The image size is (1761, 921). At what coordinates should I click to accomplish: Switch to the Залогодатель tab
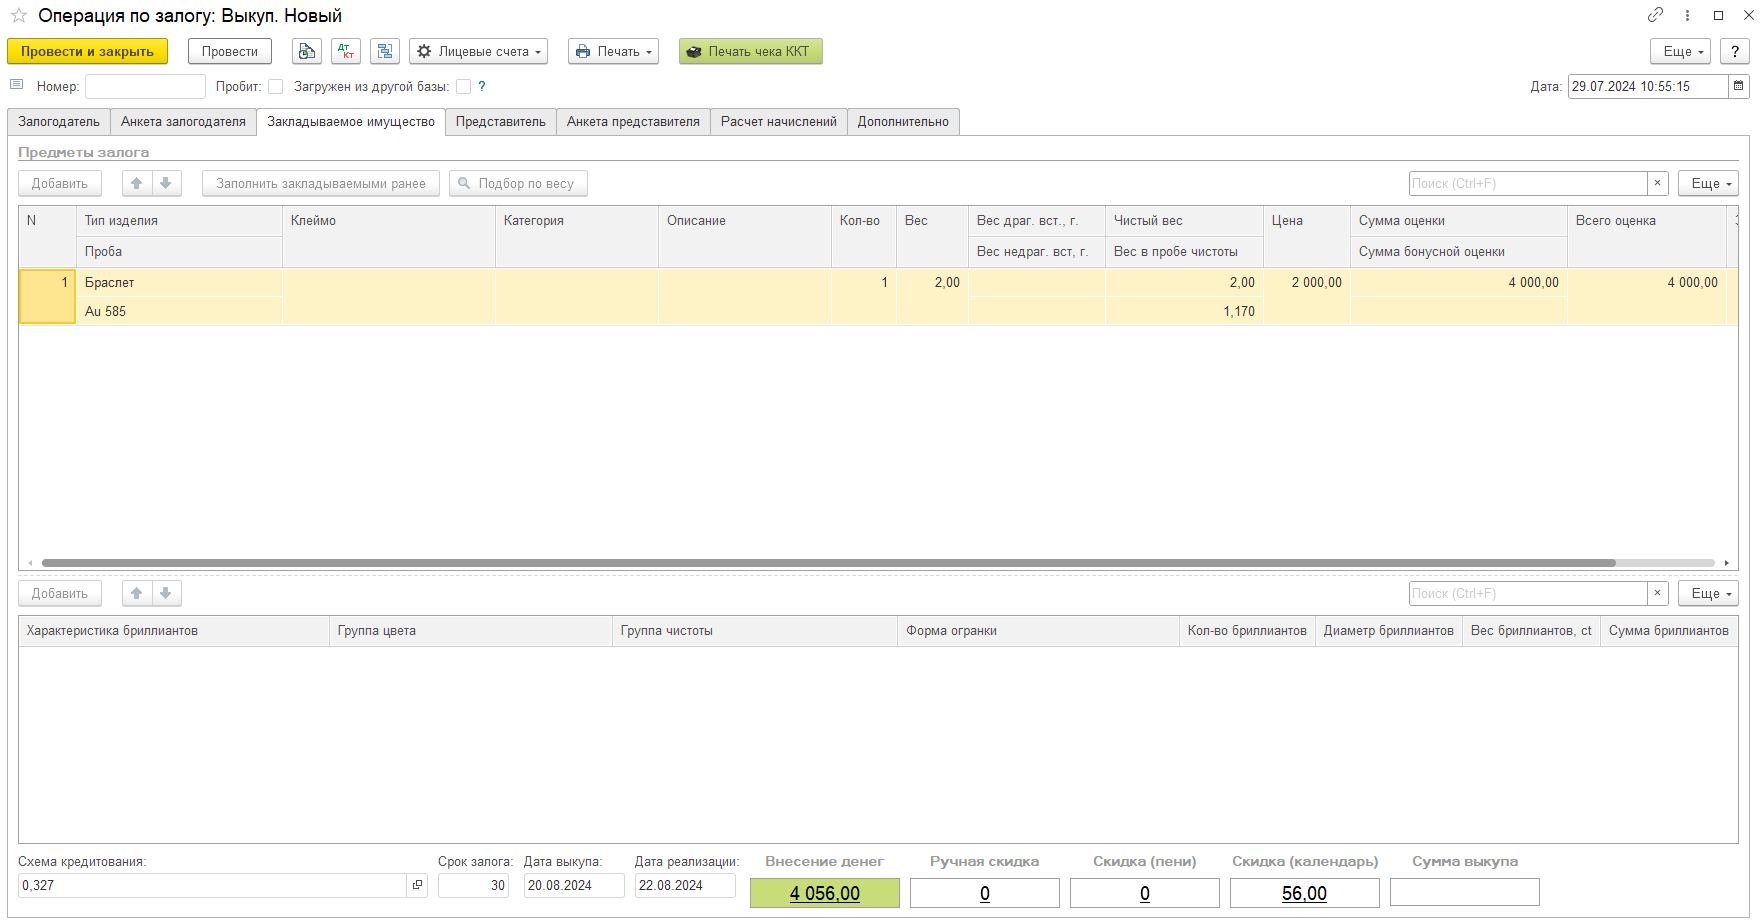click(x=59, y=122)
